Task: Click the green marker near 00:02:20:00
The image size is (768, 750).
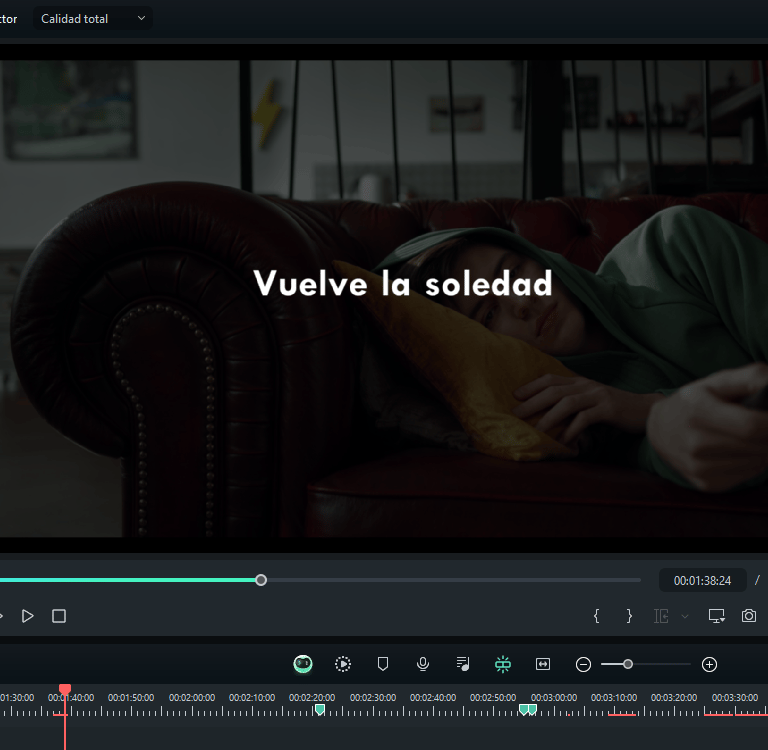Action: pos(320,709)
